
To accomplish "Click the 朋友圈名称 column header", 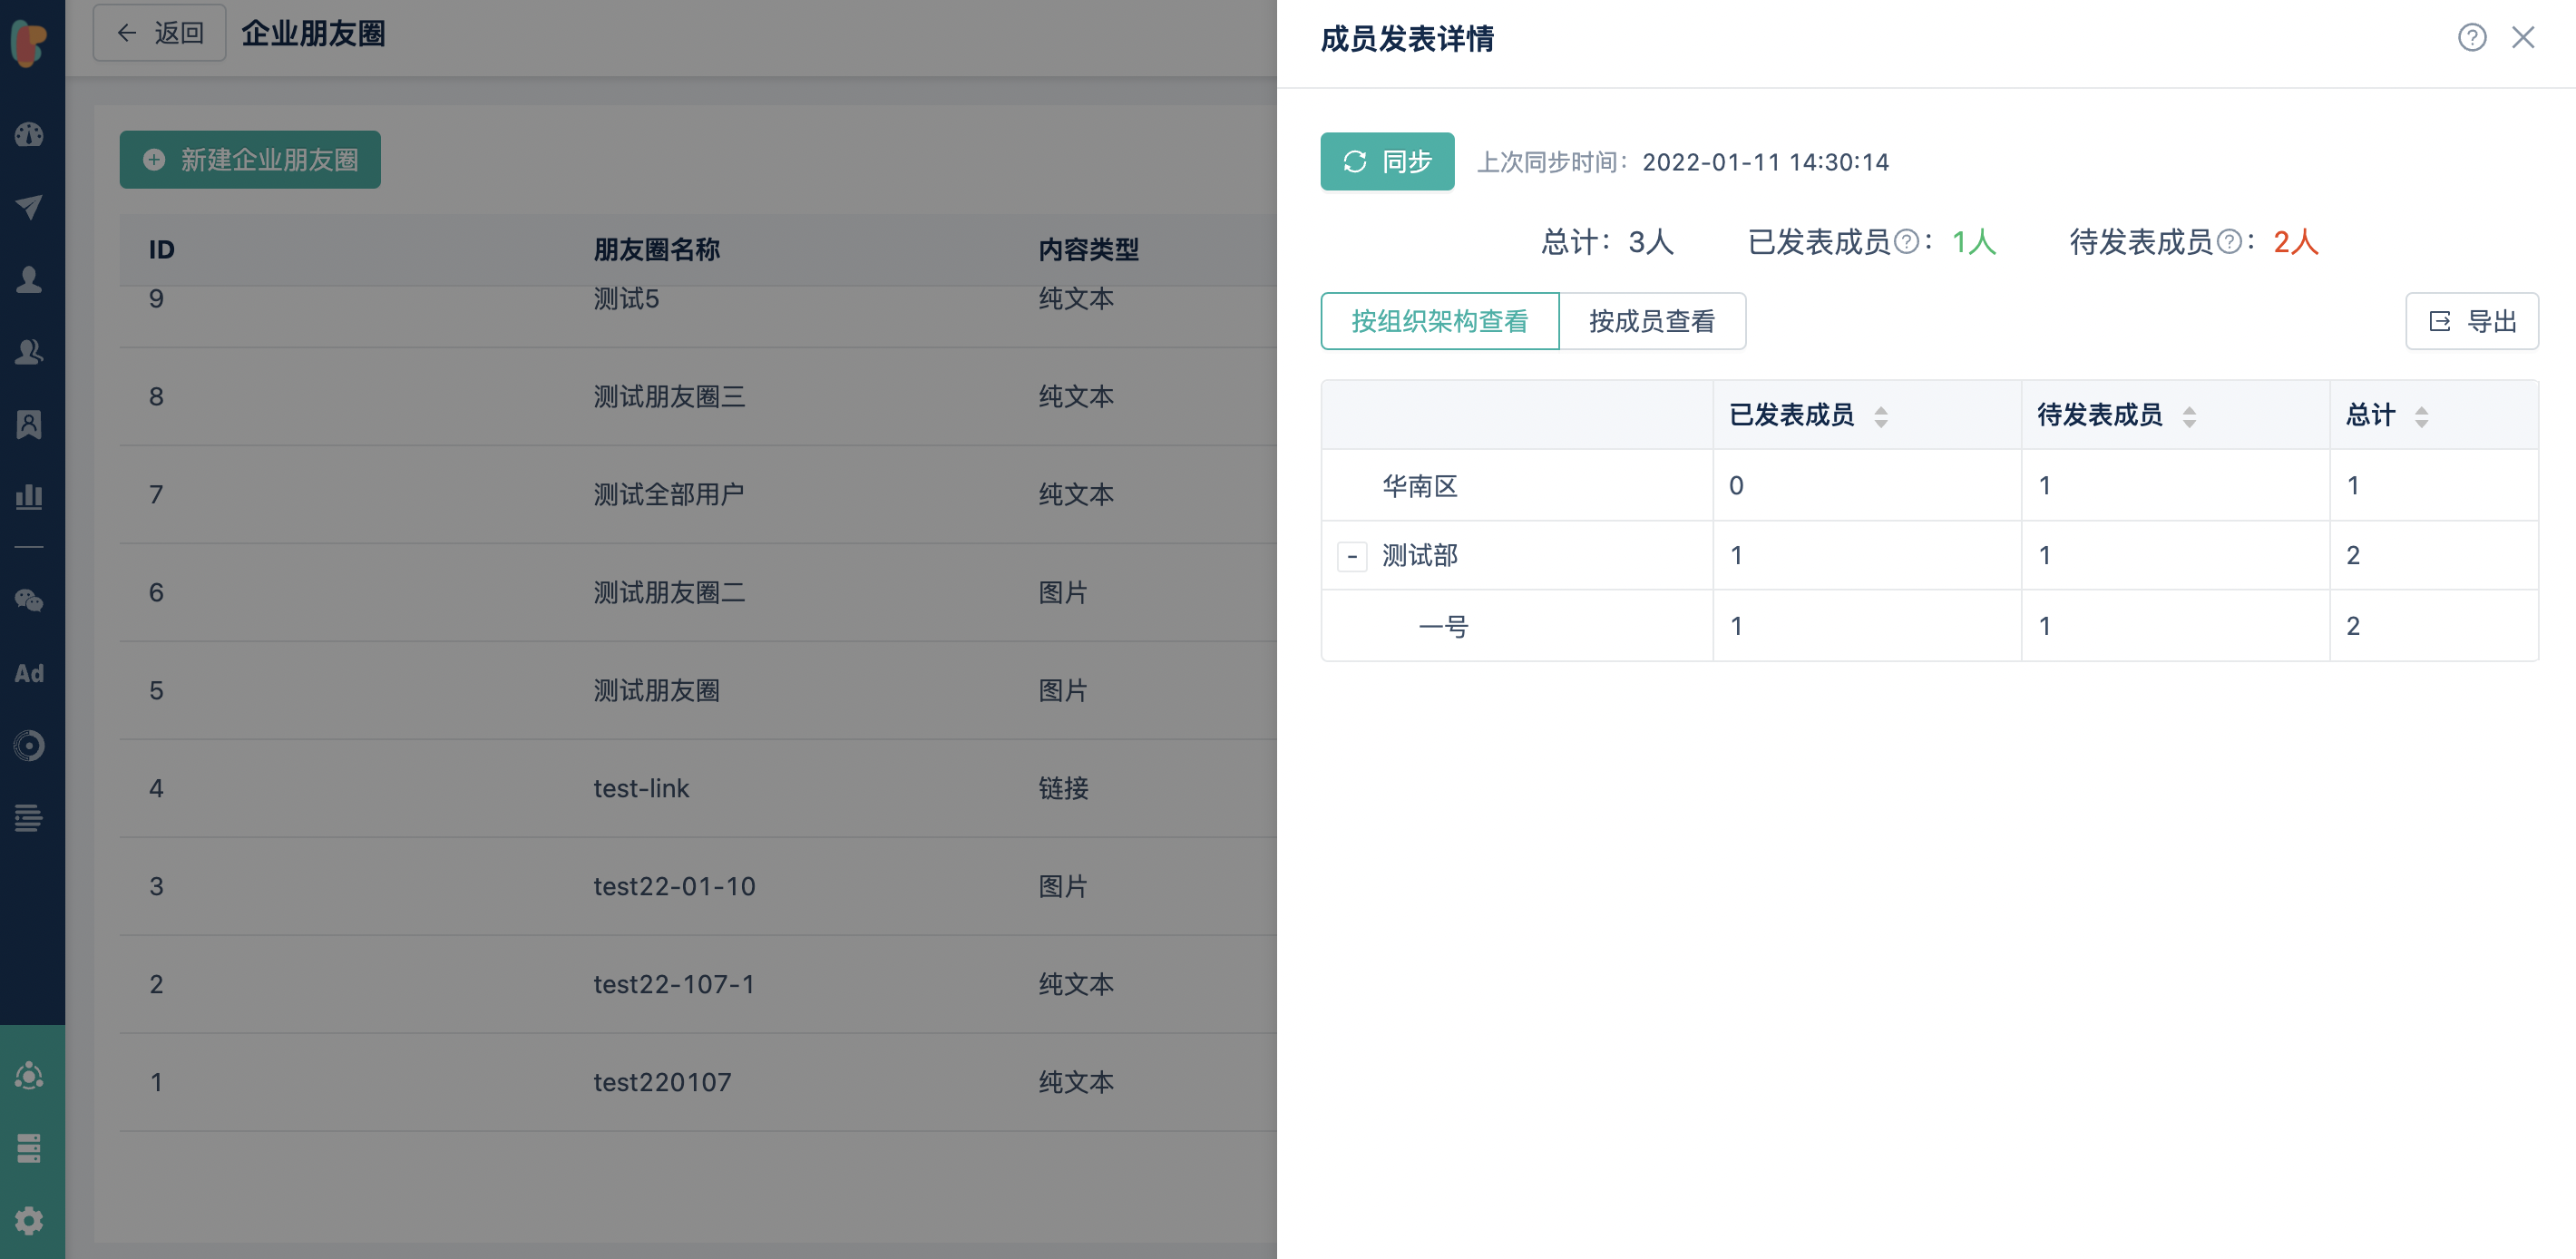I will tap(656, 250).
